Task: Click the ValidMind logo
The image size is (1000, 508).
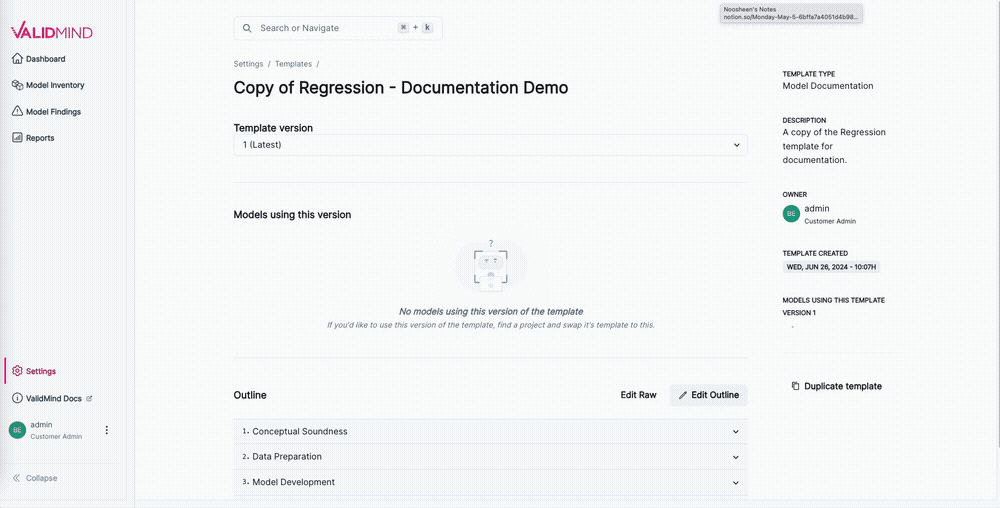Action: [x=51, y=31]
